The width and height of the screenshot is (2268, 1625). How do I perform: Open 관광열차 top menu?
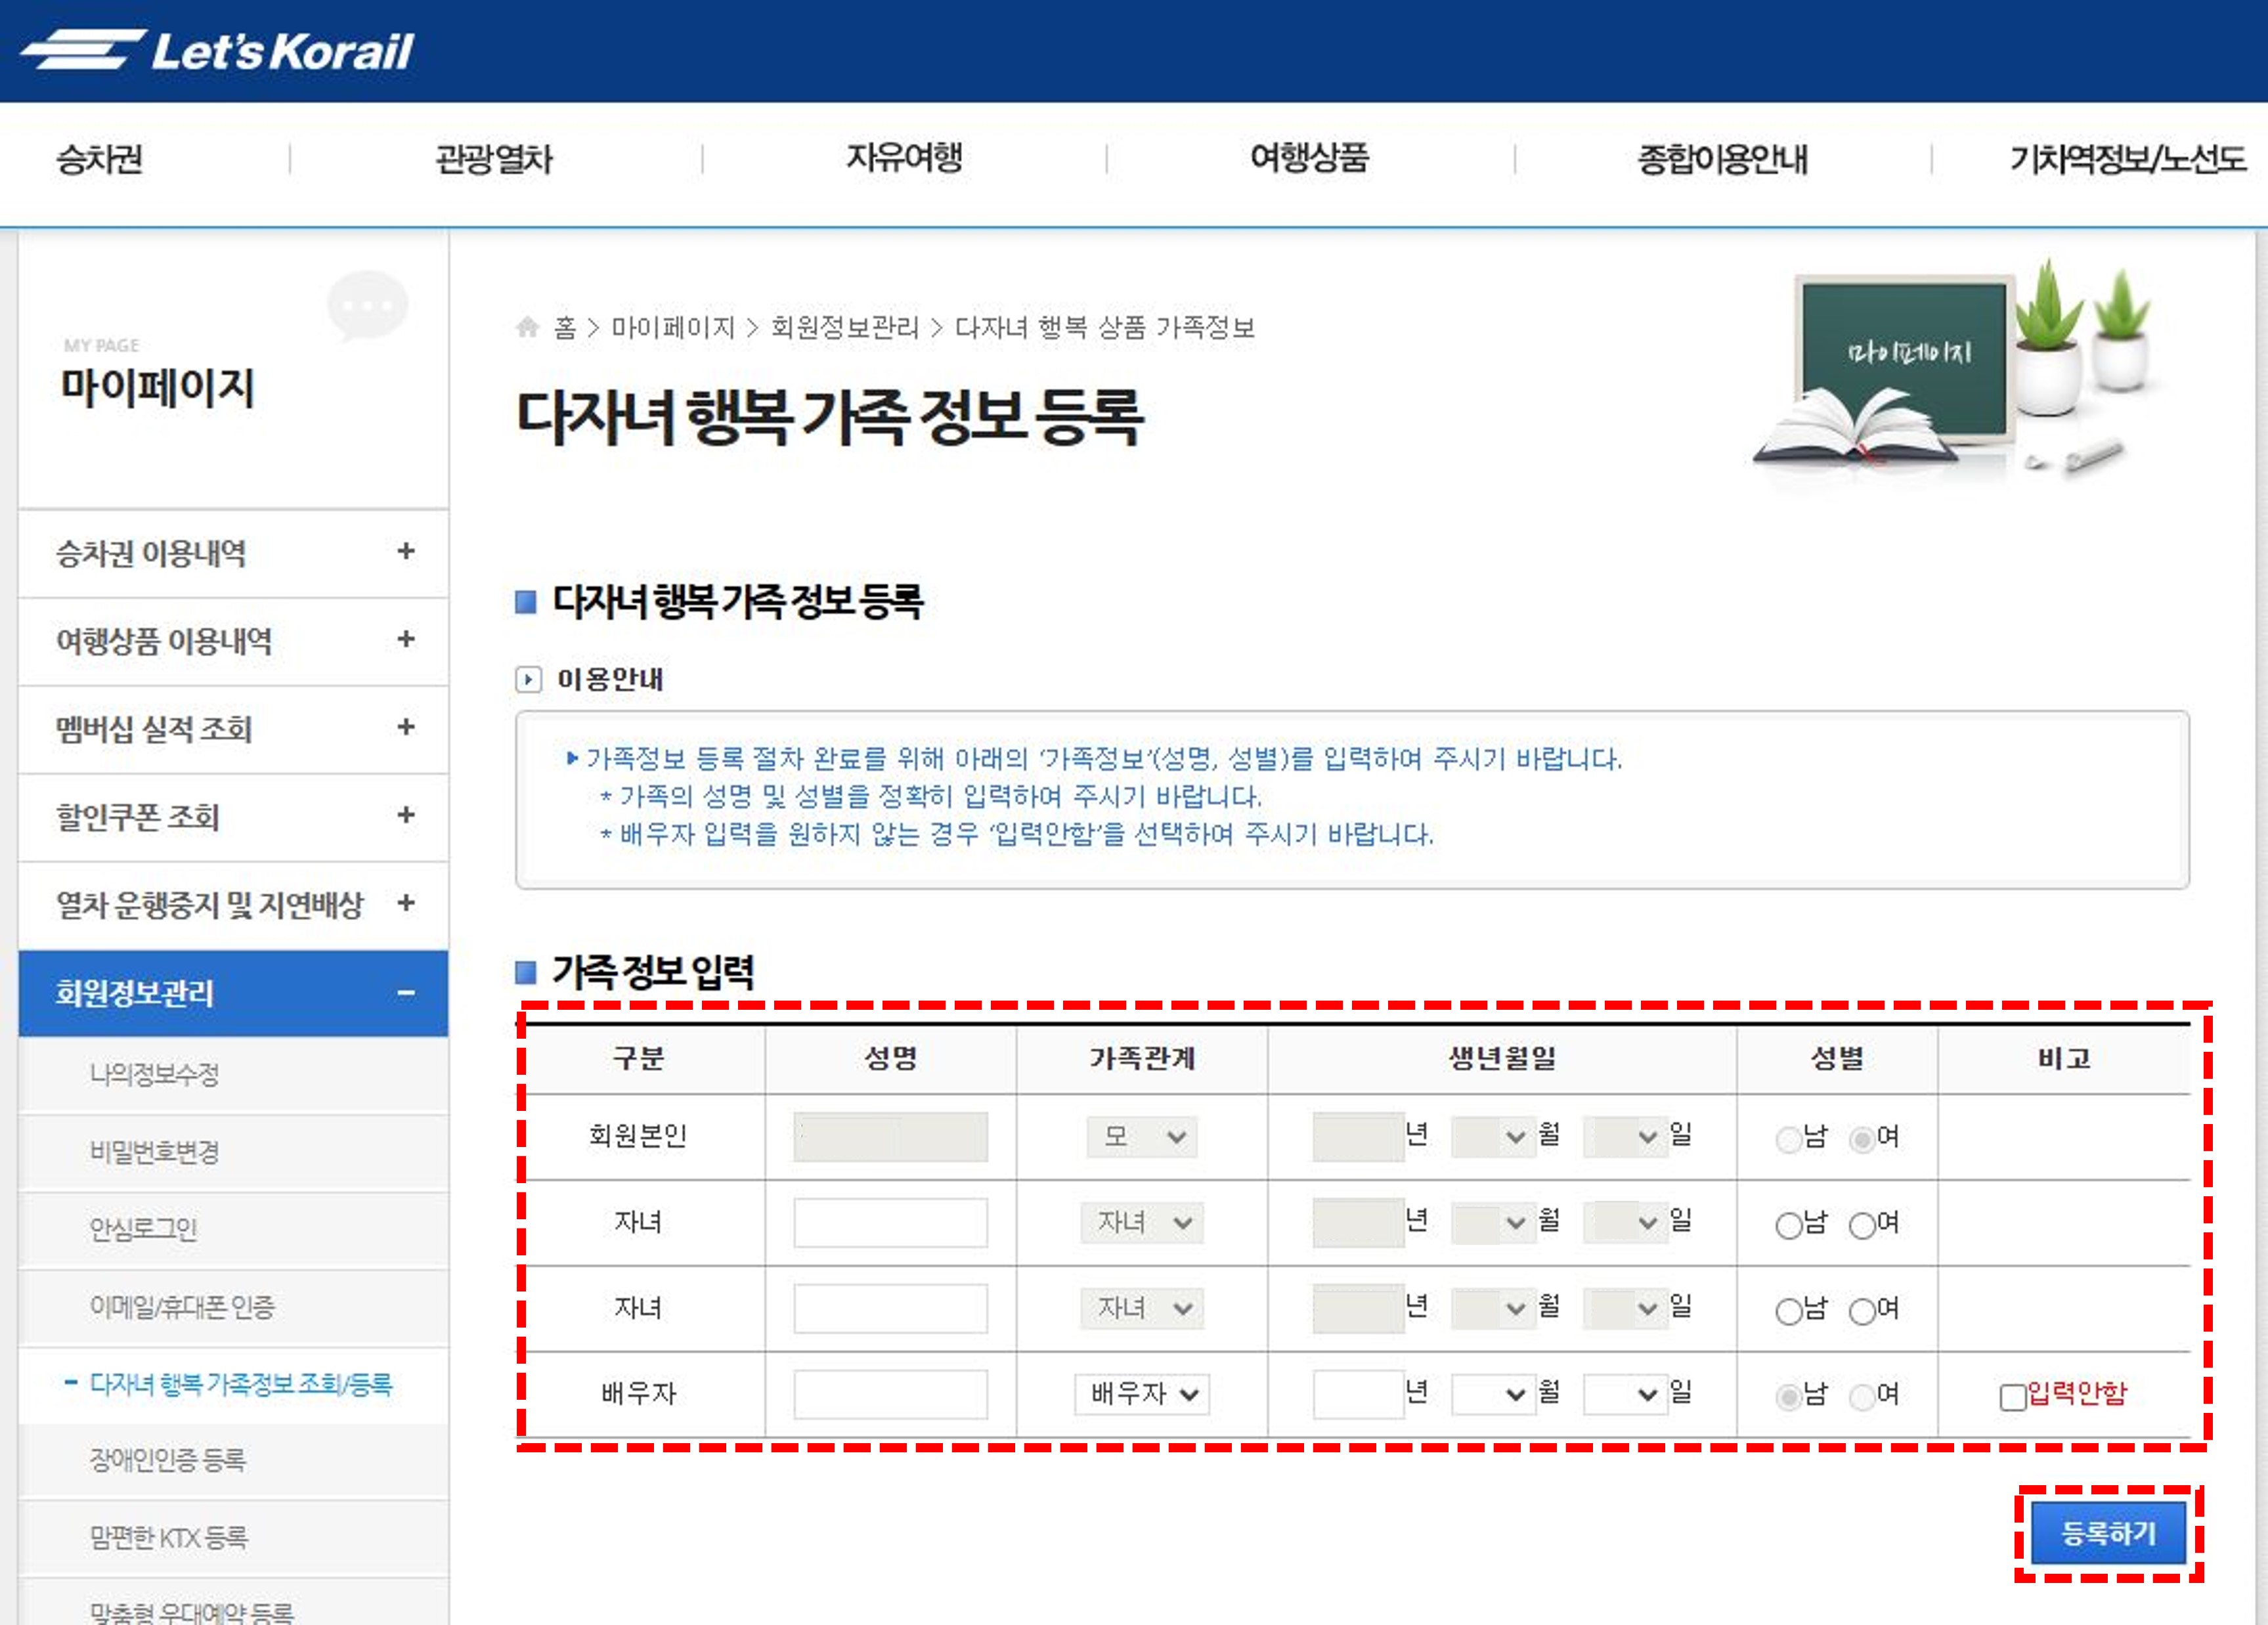click(494, 158)
